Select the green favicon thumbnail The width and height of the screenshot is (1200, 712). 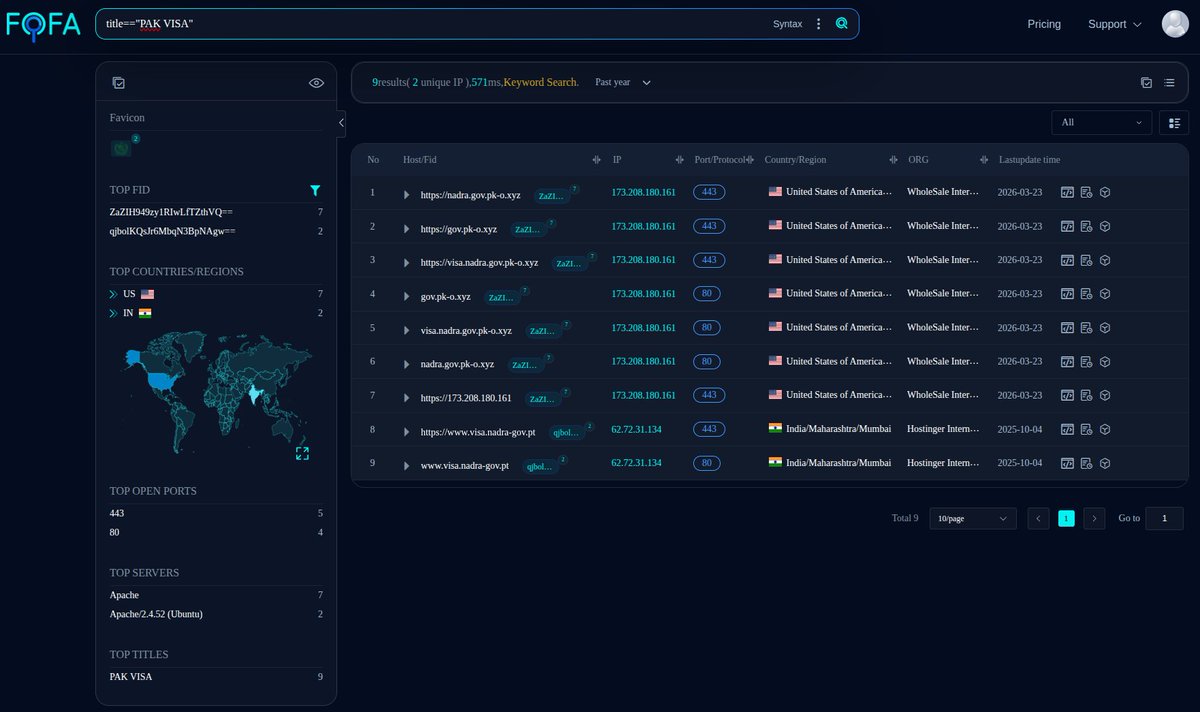(x=120, y=148)
